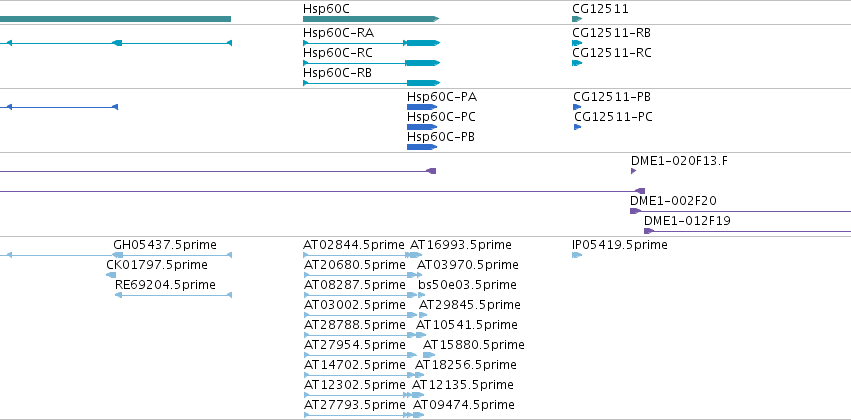Click the IP05419.5prime arrow glyph

[x=577, y=255]
